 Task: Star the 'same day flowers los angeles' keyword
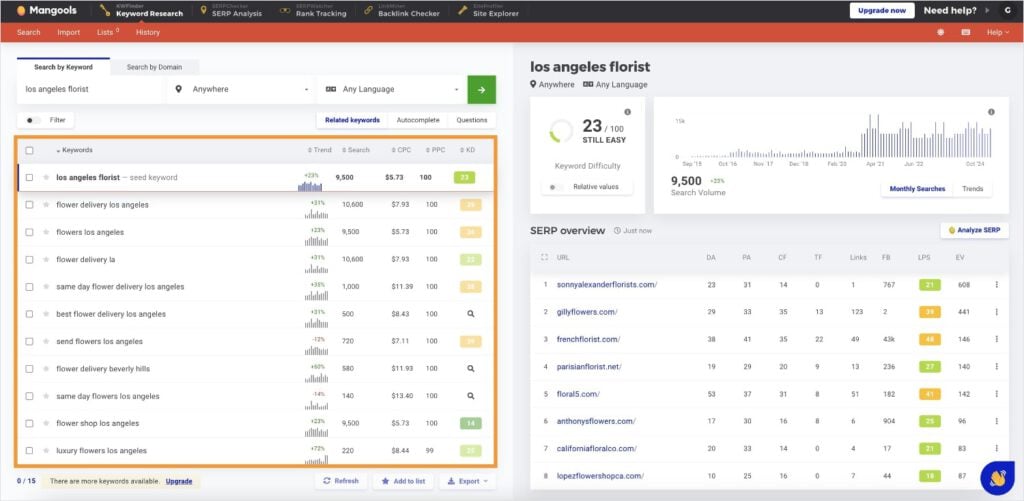pyautogui.click(x=46, y=396)
